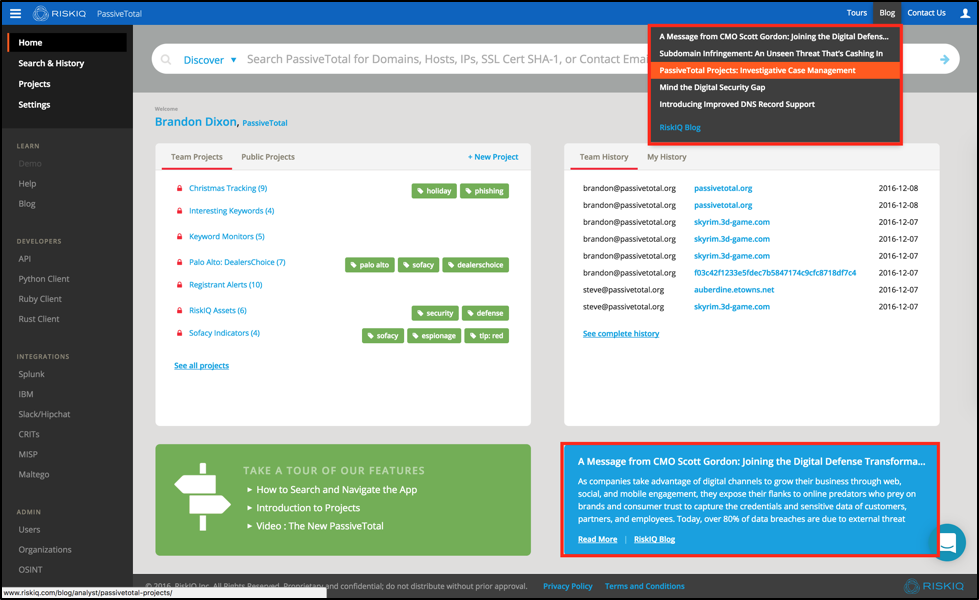Viewport: 979px width, 600px height.
Task: Submit search with the arrow icon
Action: [x=945, y=59]
